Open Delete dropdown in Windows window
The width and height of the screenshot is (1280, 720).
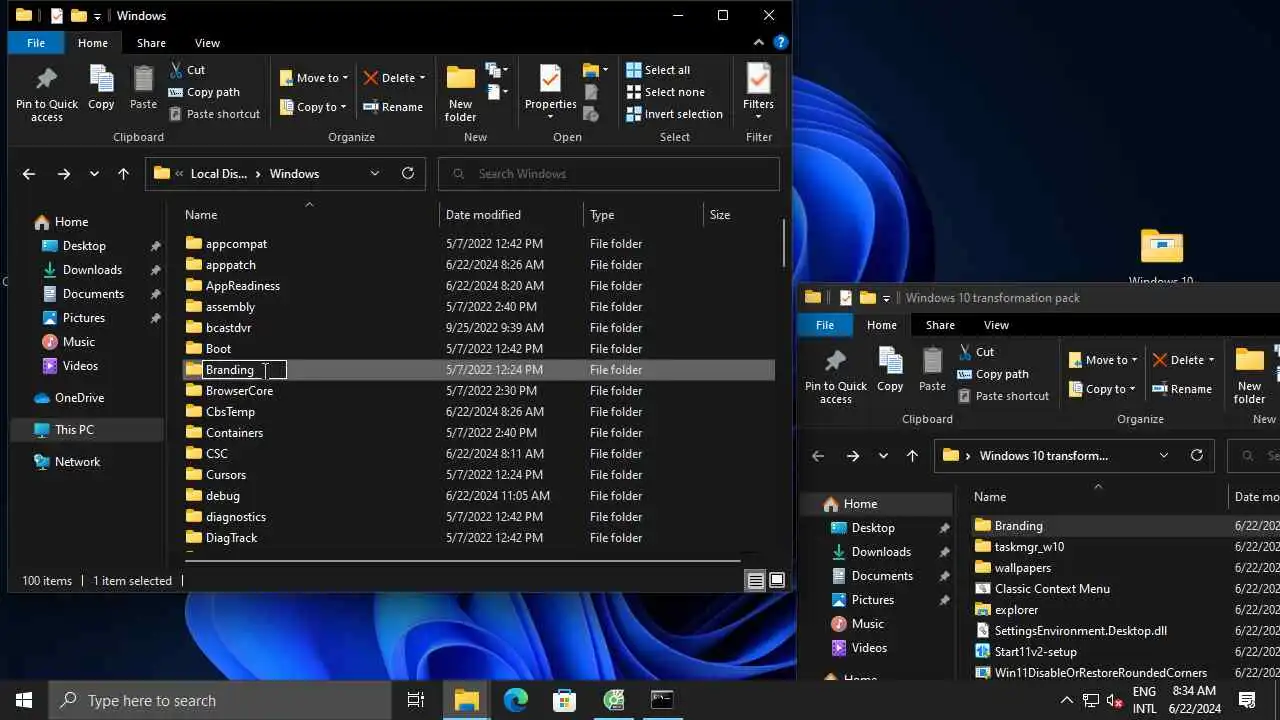point(395,78)
